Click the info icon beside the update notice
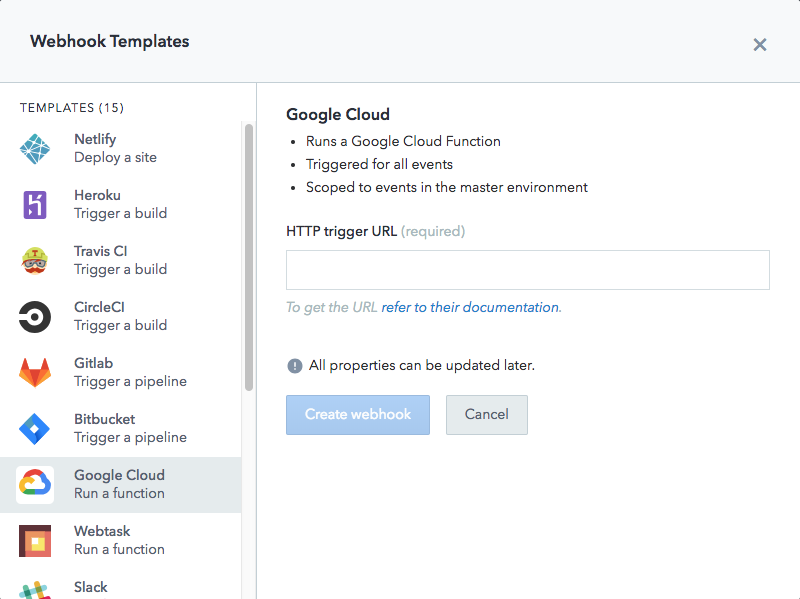This screenshot has width=800, height=599. tap(294, 365)
